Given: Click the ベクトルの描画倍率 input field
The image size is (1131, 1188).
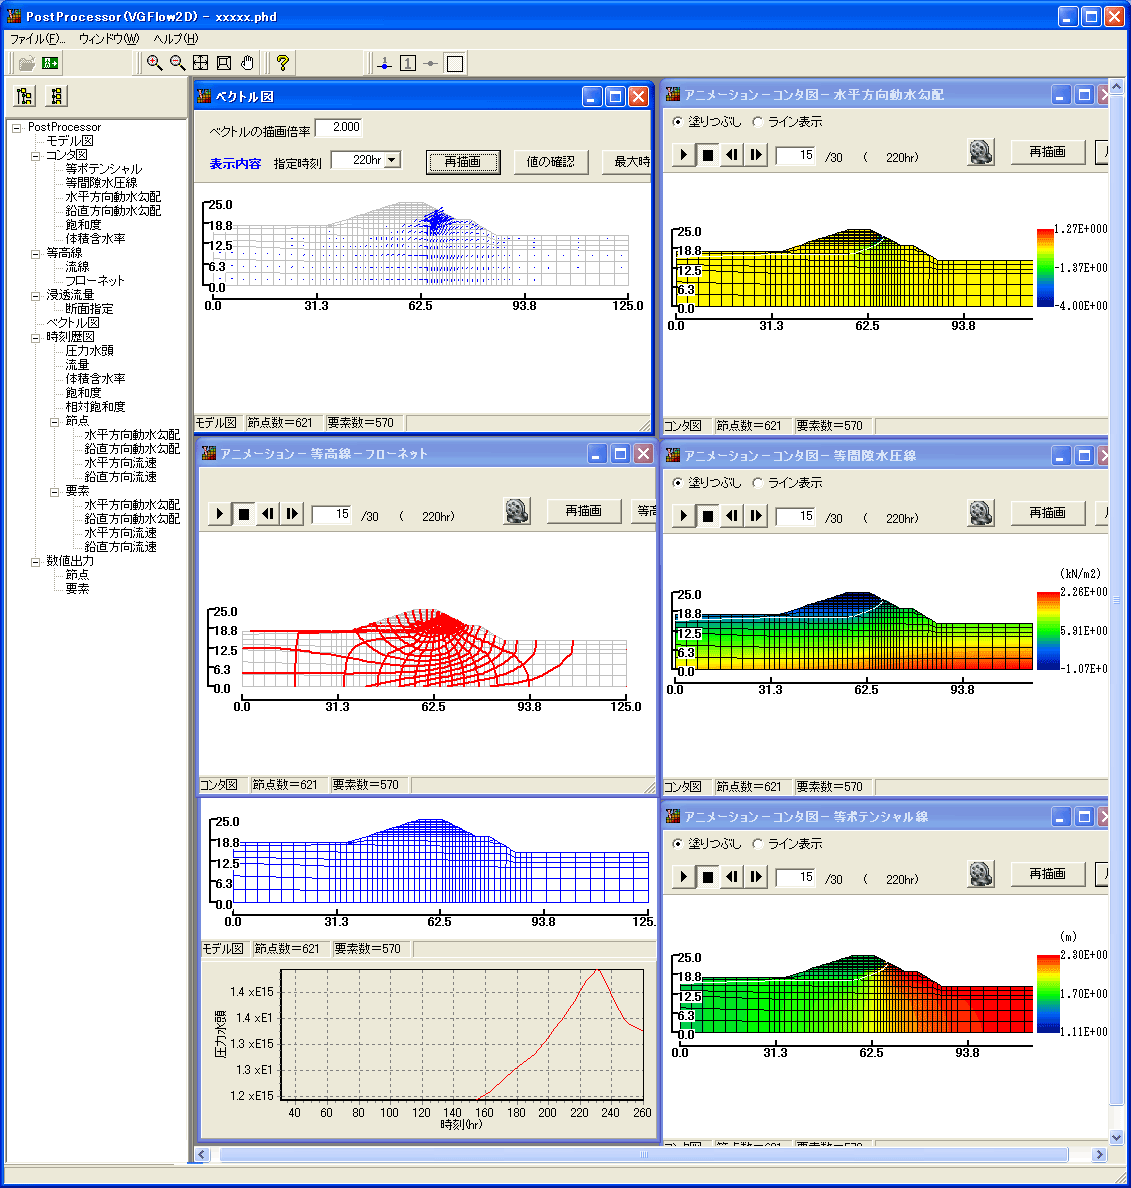Looking at the screenshot, I should (338, 127).
